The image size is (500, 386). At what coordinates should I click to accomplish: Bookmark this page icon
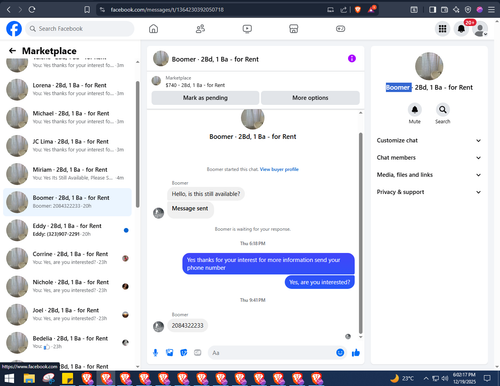coord(87,10)
